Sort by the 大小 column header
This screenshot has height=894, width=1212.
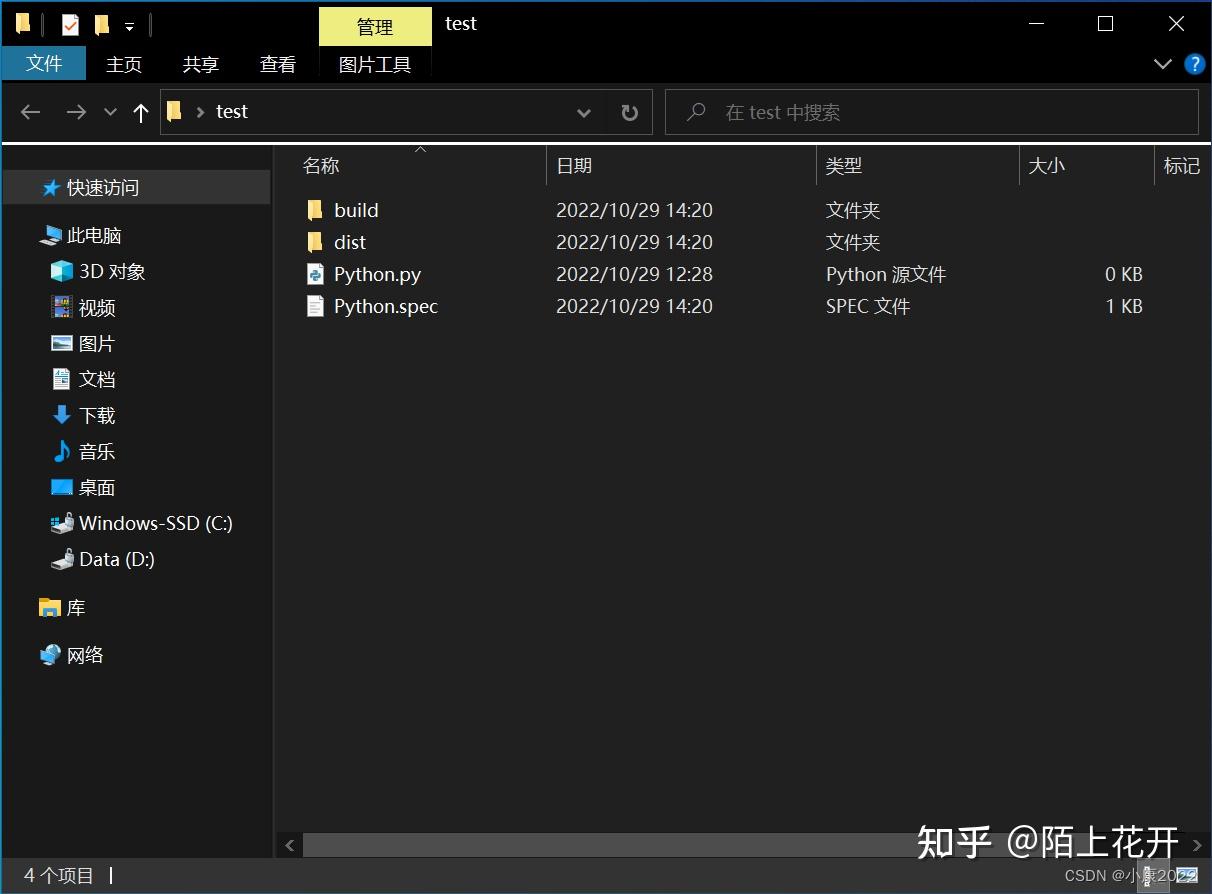tap(1047, 166)
